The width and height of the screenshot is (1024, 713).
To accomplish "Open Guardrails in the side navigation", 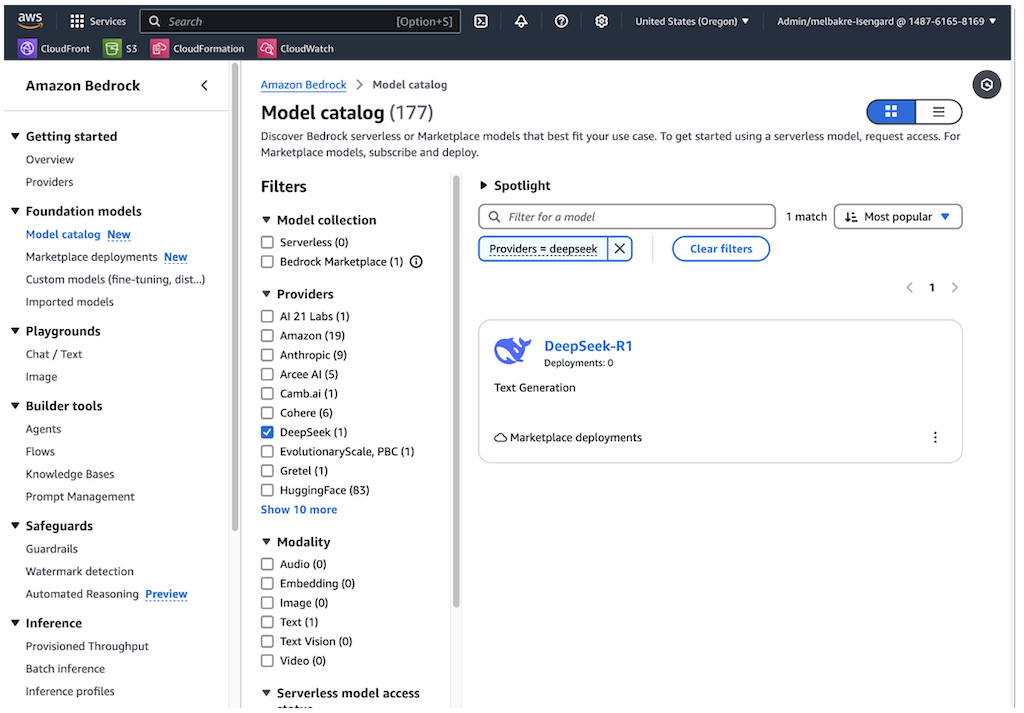I will click(52, 549).
